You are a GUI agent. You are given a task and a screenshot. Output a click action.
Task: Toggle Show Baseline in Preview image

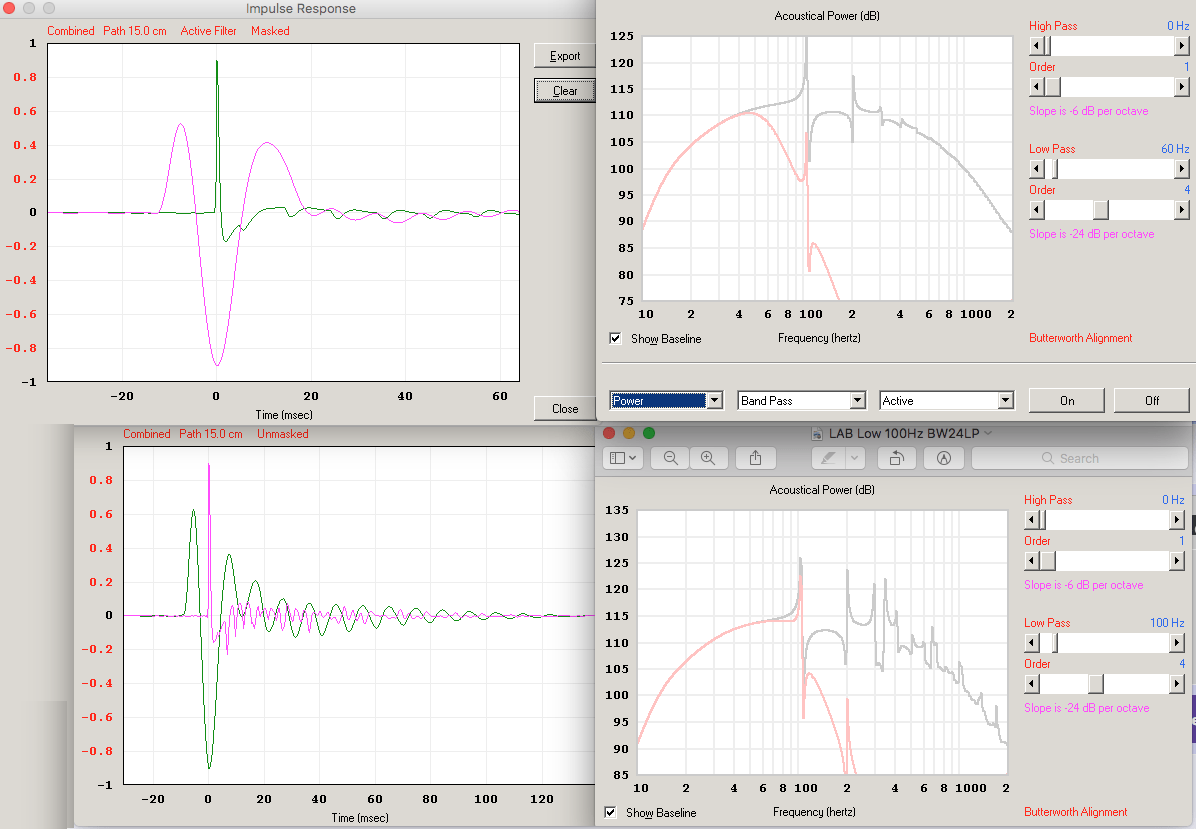point(610,812)
